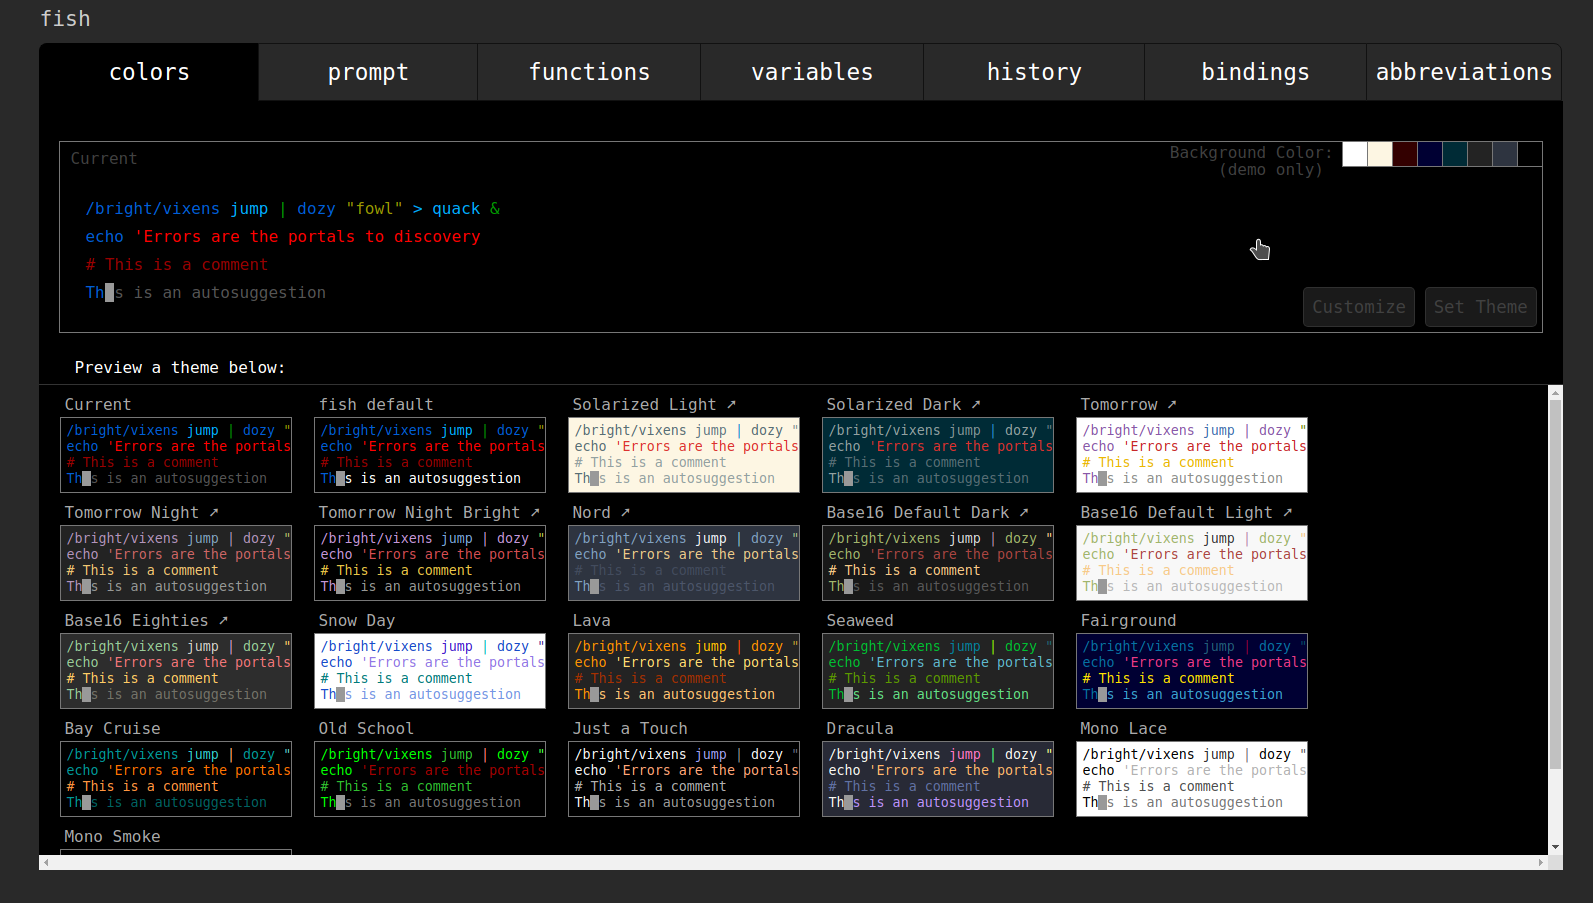Image resolution: width=1593 pixels, height=903 pixels.
Task: Open the Solarized Light external link arrow
Action: (x=731, y=405)
